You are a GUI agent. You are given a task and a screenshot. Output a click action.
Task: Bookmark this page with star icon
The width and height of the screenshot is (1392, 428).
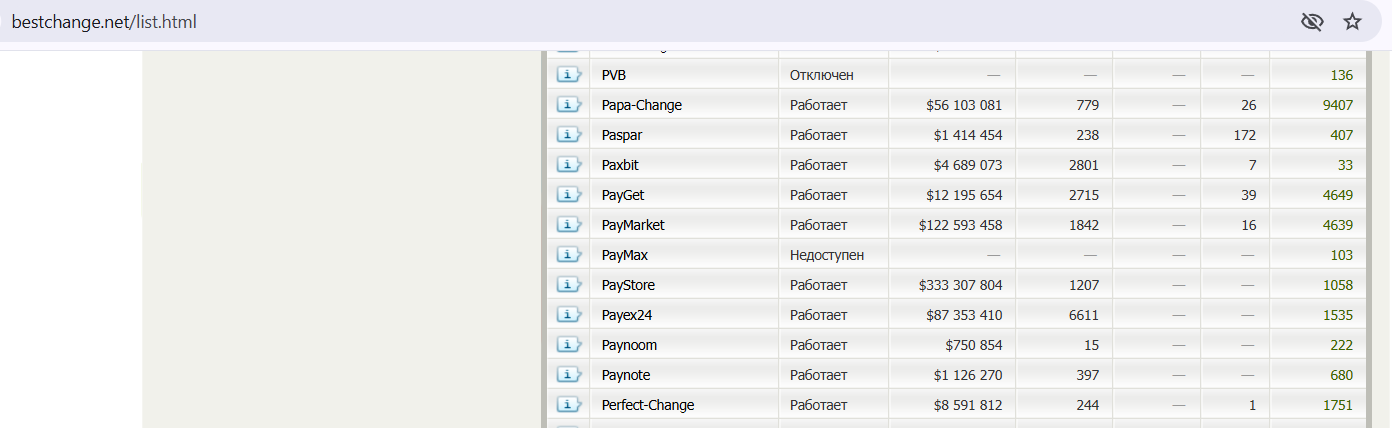coord(1352,22)
